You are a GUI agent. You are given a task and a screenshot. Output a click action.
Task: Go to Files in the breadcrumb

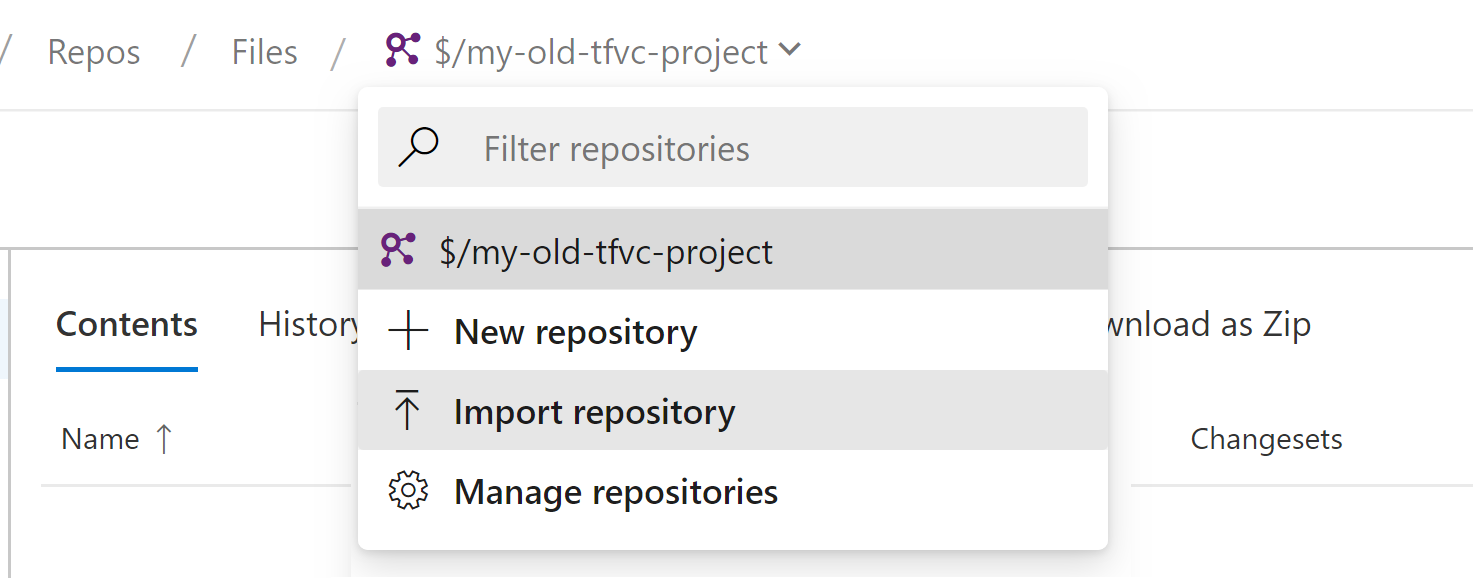[x=264, y=52]
